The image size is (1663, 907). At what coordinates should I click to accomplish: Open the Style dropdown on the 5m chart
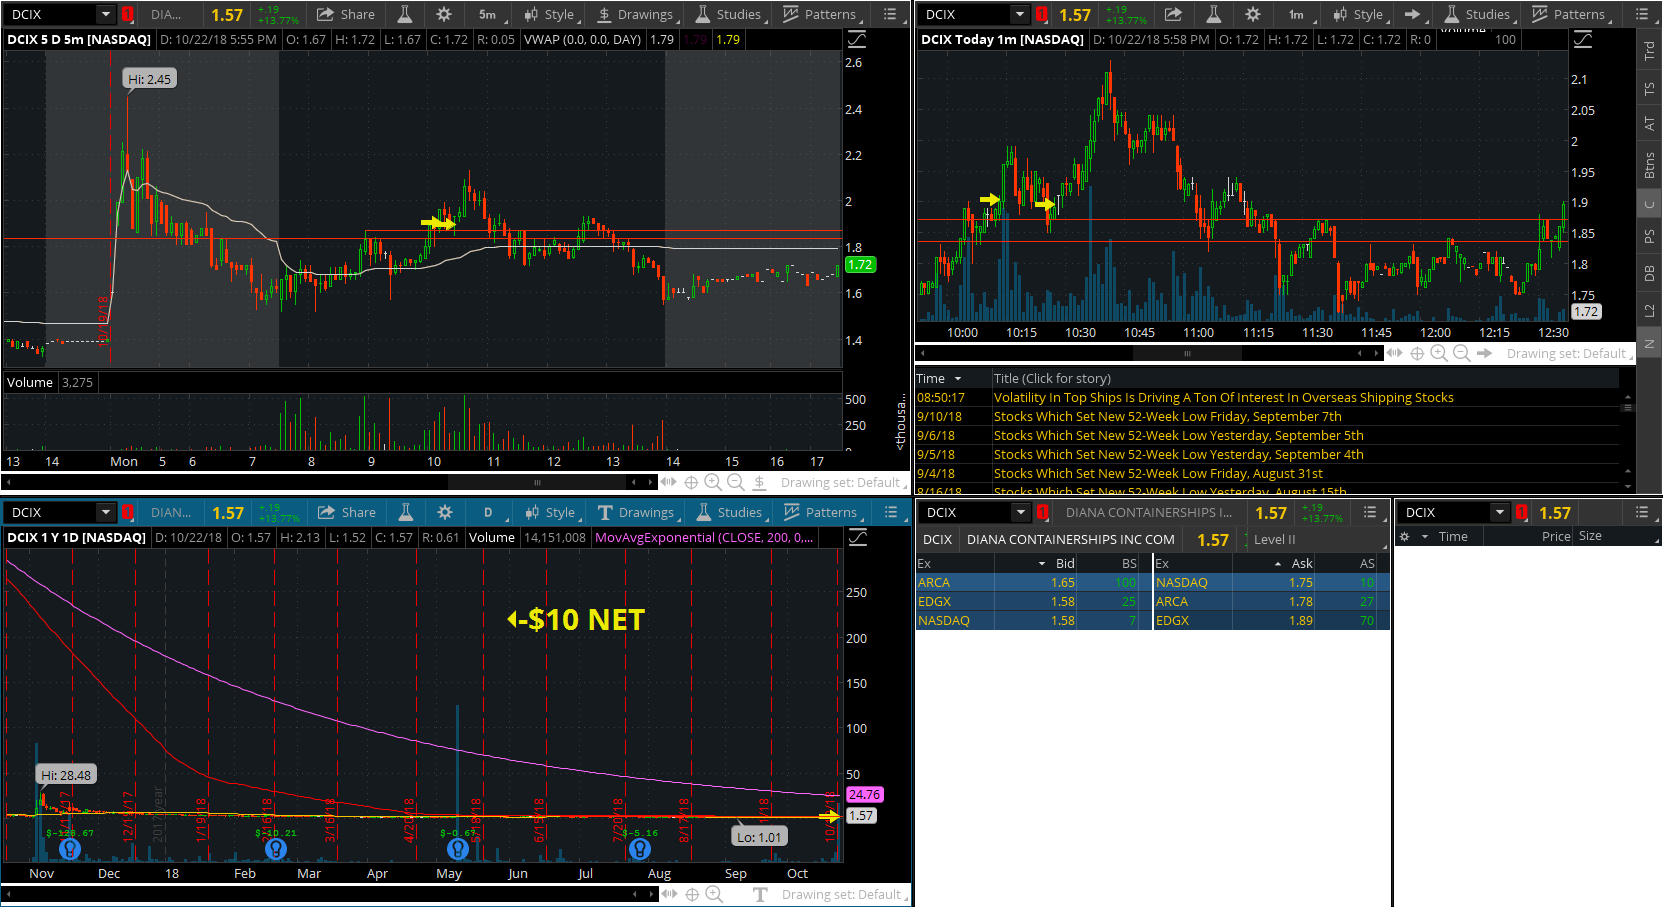click(550, 14)
